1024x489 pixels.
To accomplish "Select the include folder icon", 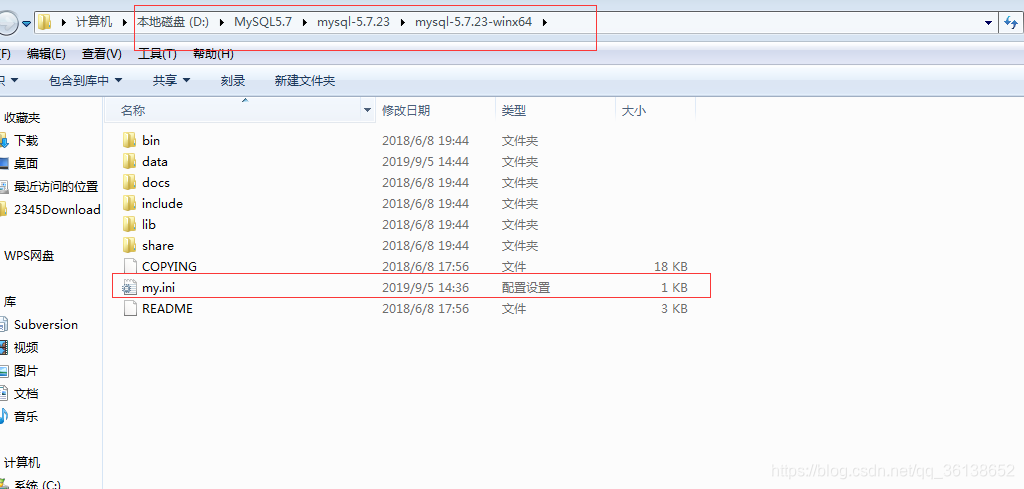I will coord(129,203).
